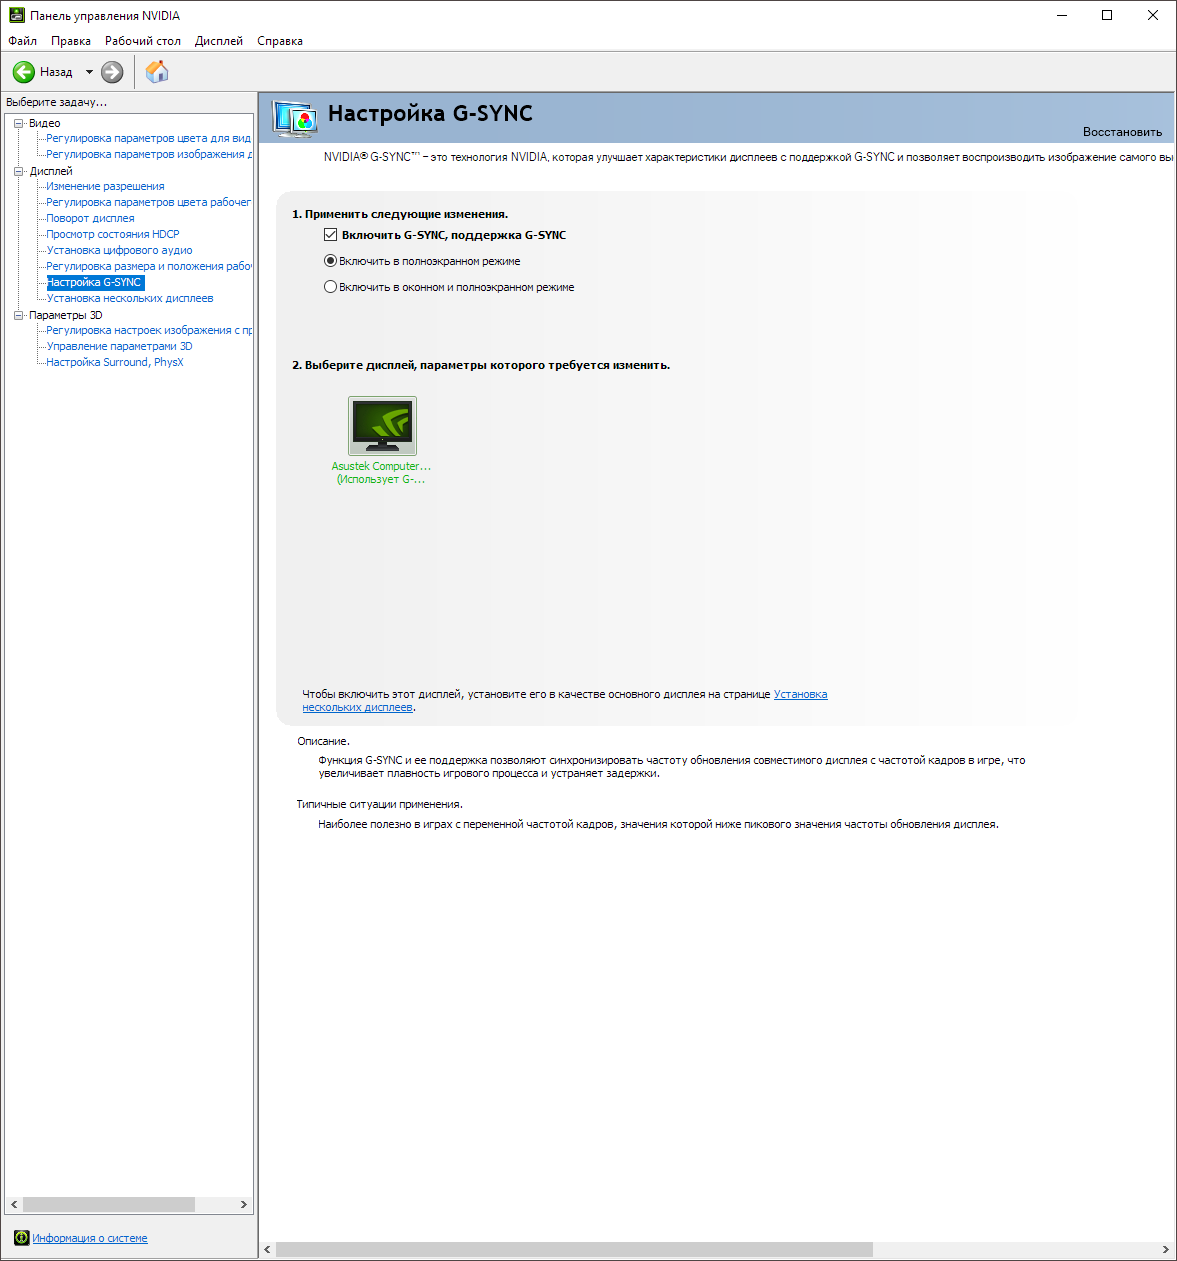The height and width of the screenshot is (1261, 1177).
Task: Toggle the Включить G-SYNC checkbox
Action: [x=331, y=235]
